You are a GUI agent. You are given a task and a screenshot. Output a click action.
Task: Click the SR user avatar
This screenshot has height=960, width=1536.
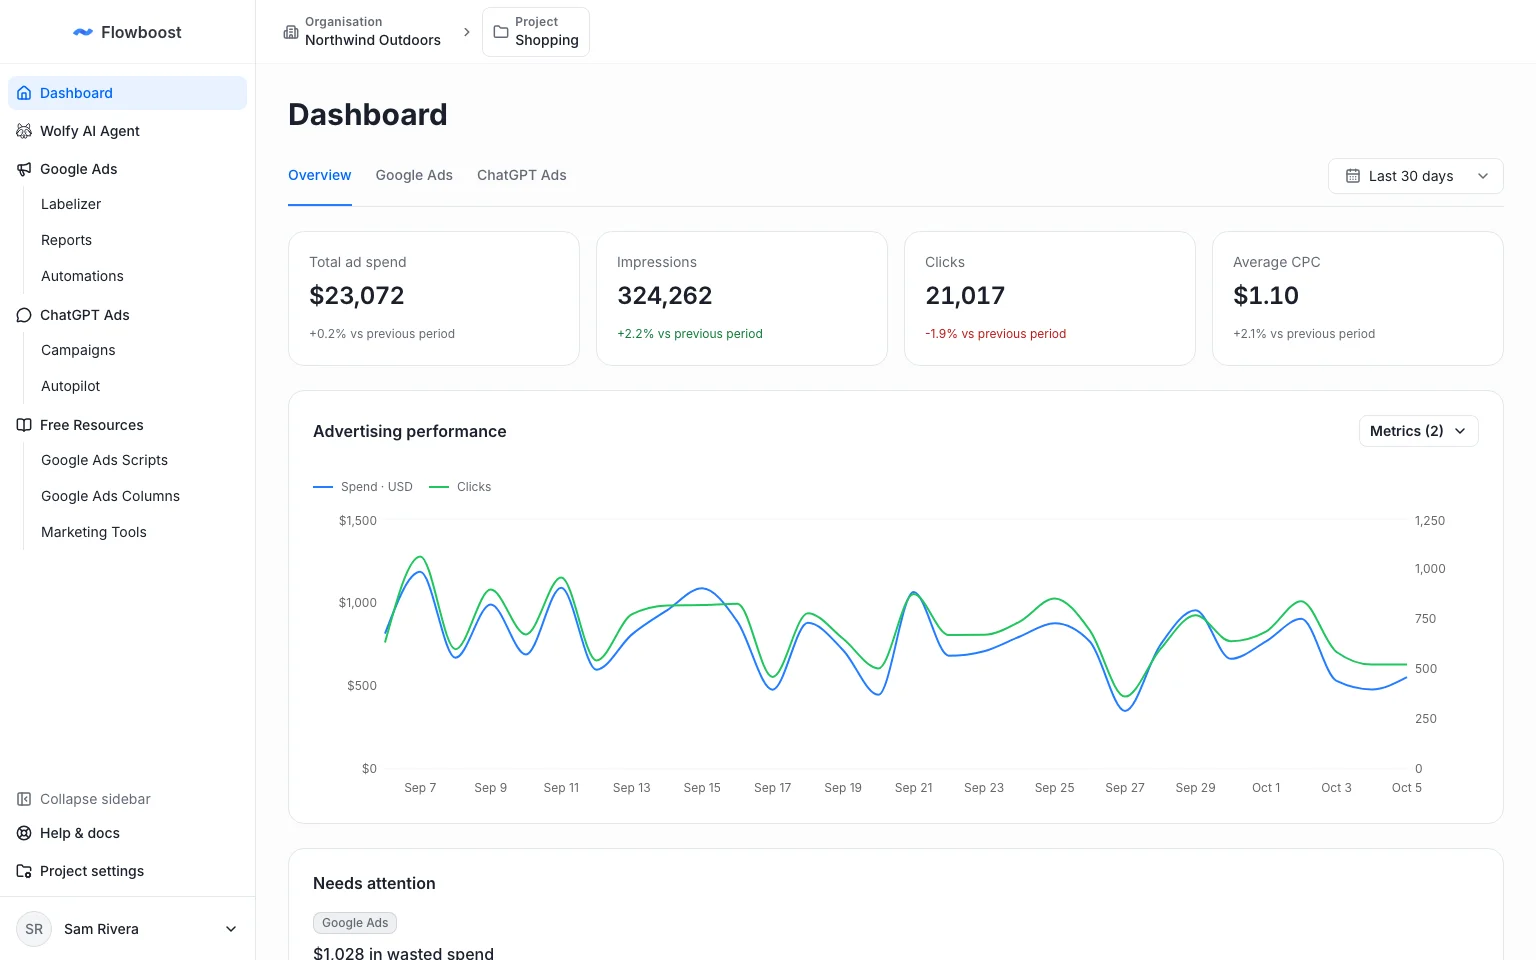34,929
